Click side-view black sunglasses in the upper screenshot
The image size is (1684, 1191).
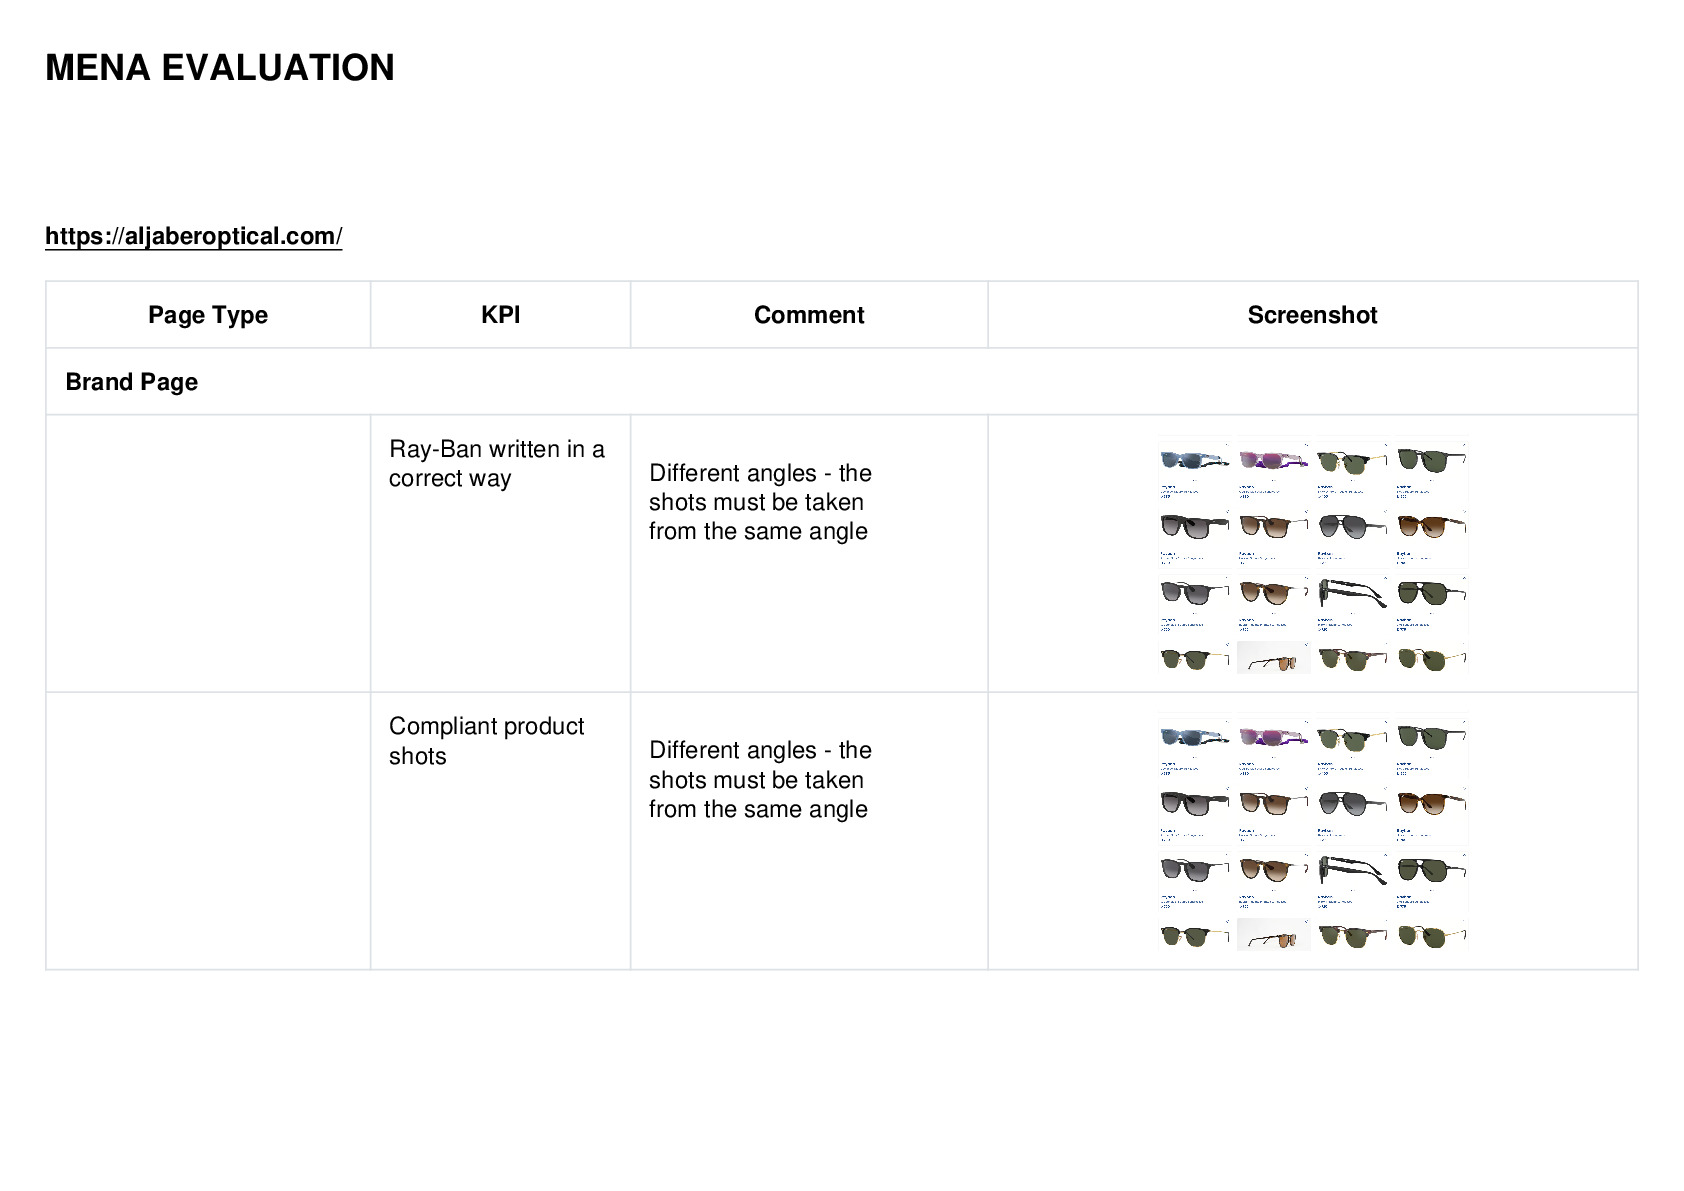(1351, 592)
